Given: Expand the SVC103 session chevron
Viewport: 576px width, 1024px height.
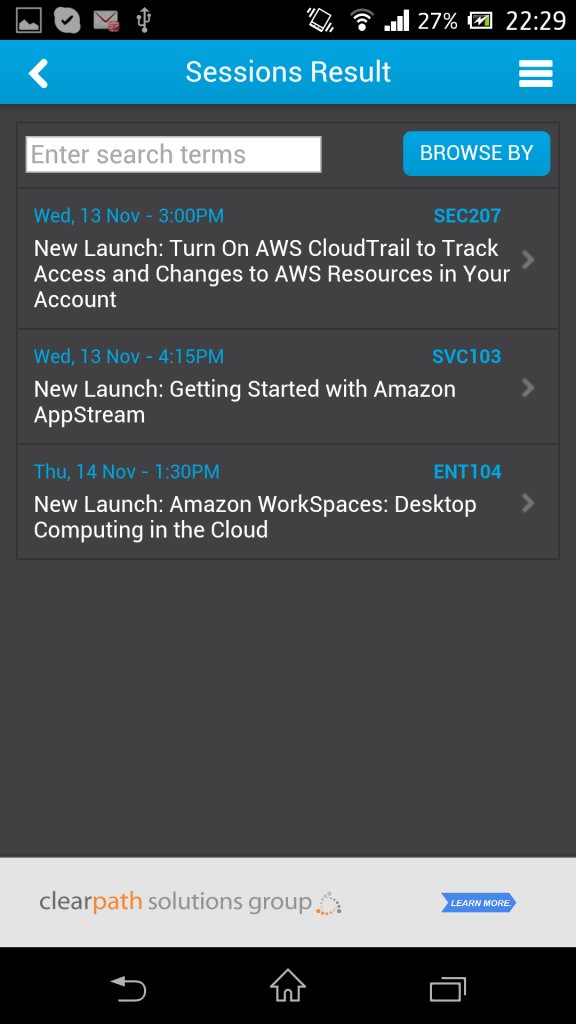Looking at the screenshot, I should [x=528, y=388].
